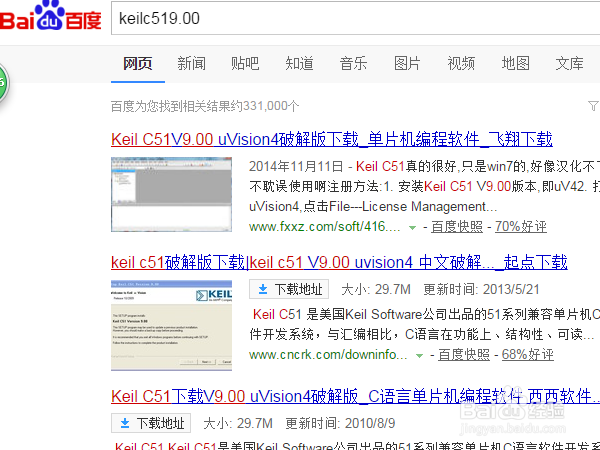Open result Keil C51下载V9.00 西西软件

(x=355, y=396)
